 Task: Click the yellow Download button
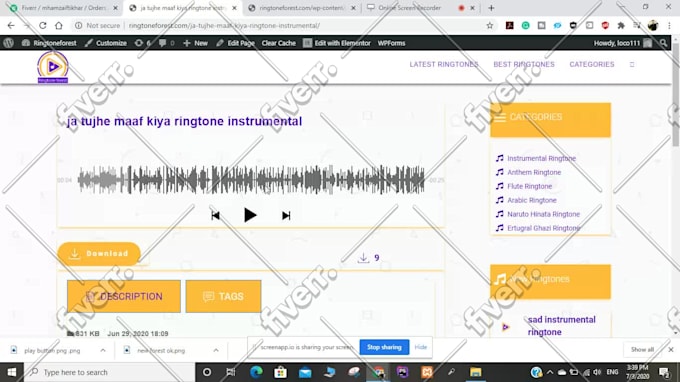click(99, 254)
